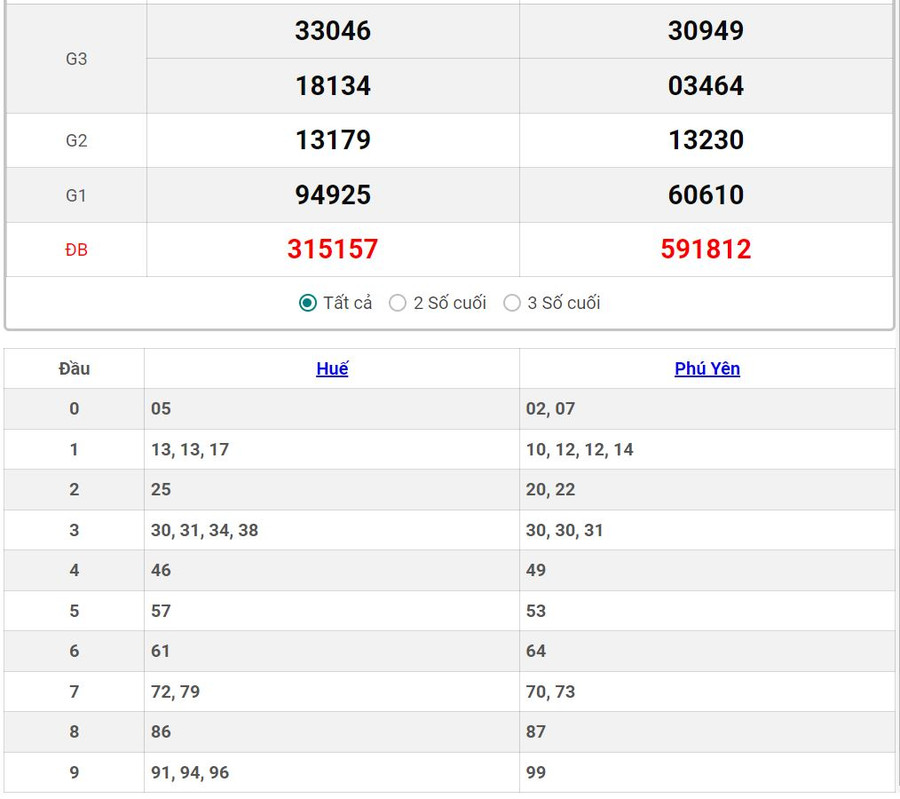The width and height of the screenshot is (900, 799).
Task: Click the red ĐB number 591812
Action: click(x=706, y=249)
